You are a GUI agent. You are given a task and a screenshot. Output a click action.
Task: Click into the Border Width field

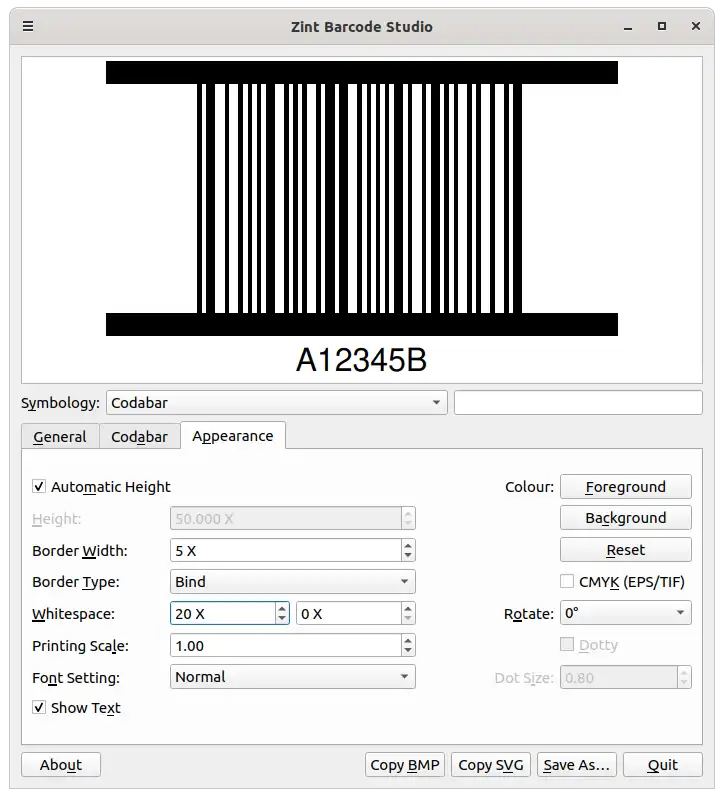coord(286,550)
